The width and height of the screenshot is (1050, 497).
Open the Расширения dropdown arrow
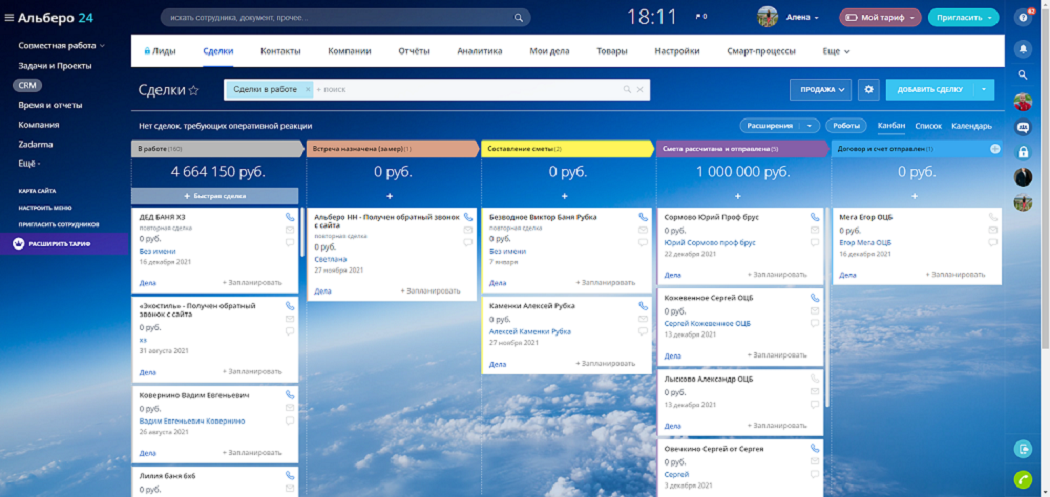pos(810,125)
